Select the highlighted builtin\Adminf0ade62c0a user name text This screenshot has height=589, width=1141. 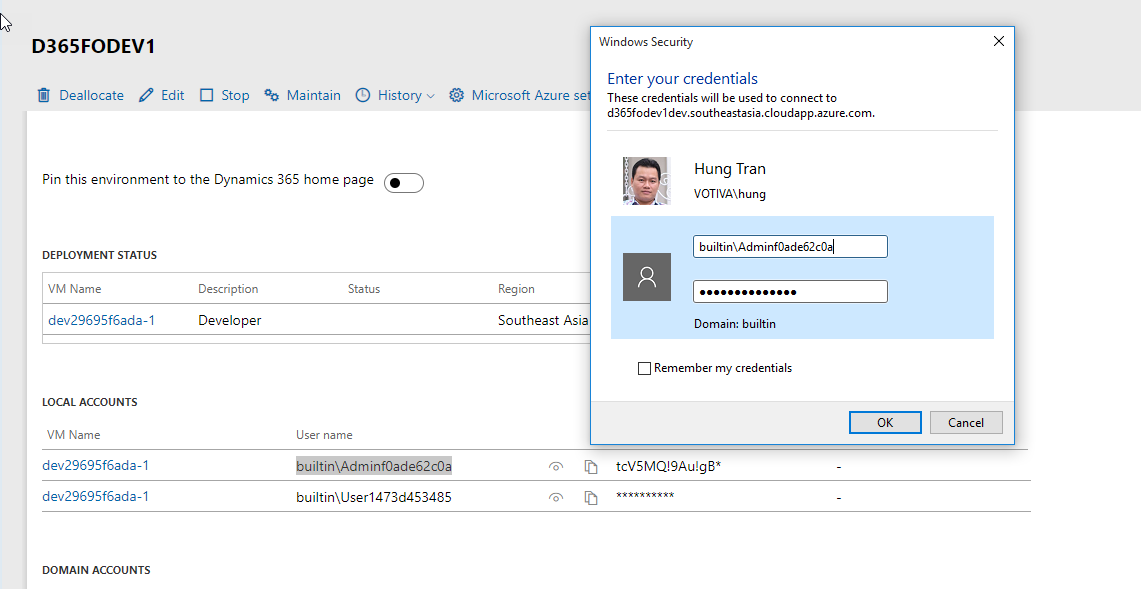coord(374,466)
